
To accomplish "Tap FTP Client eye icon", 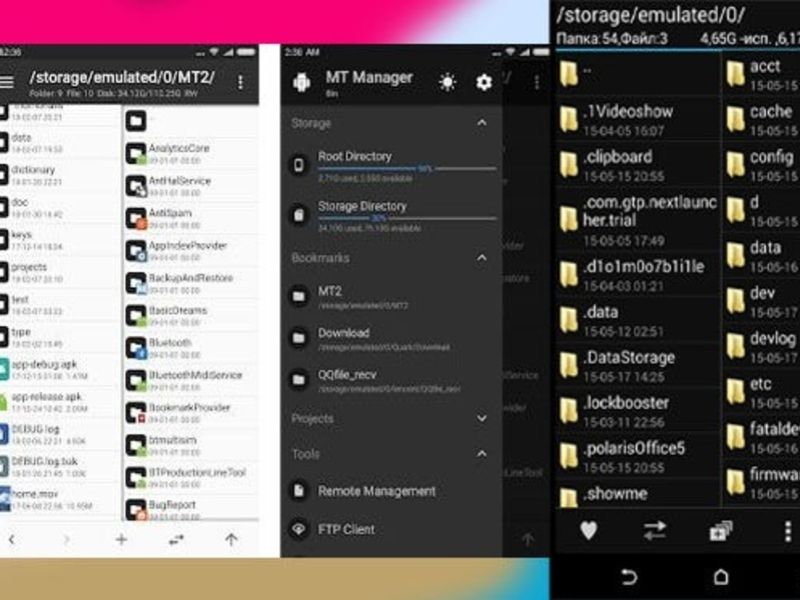I will [299, 529].
